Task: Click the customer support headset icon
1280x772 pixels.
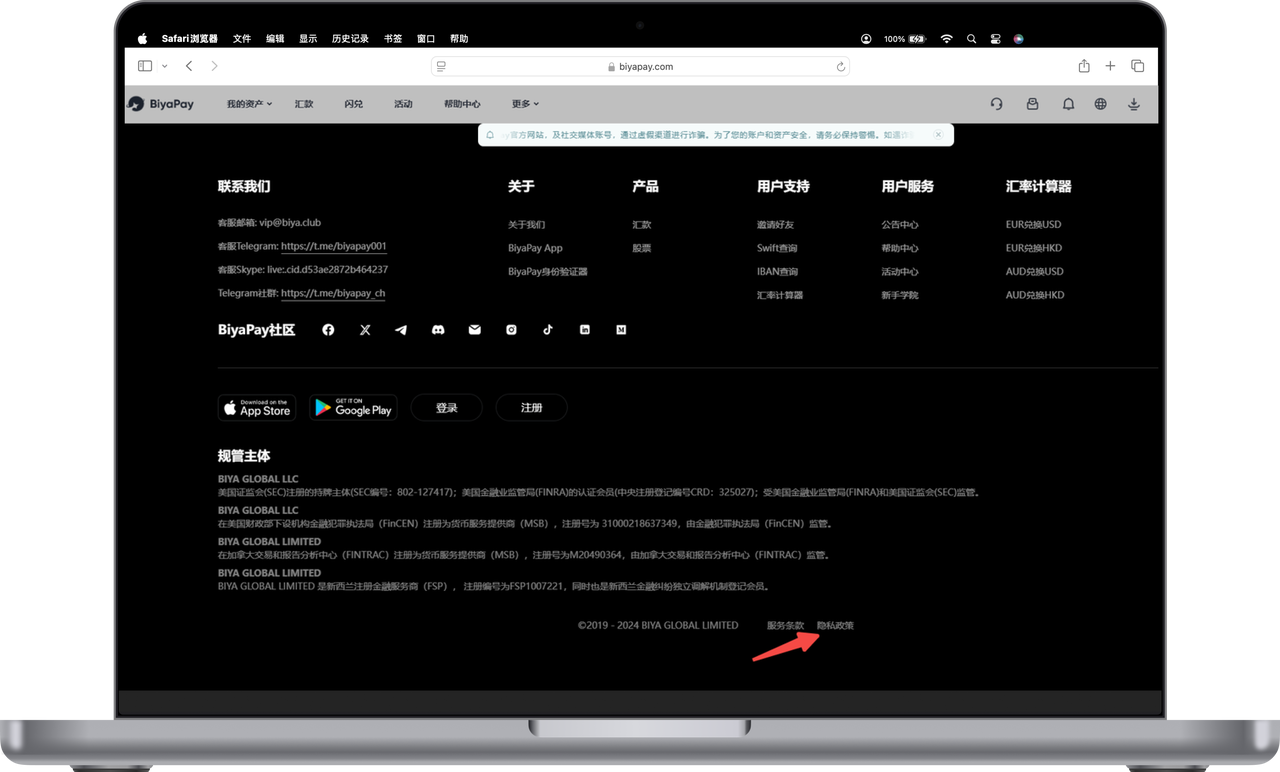Action: (x=997, y=104)
